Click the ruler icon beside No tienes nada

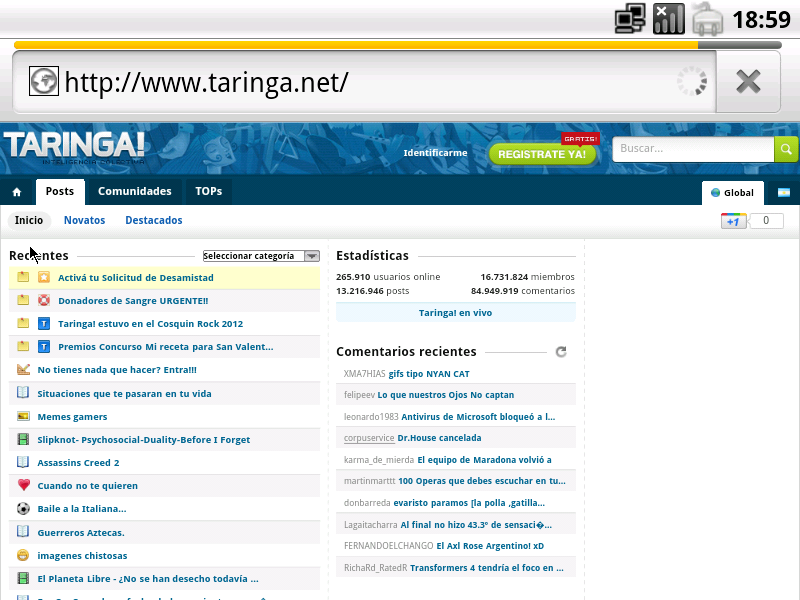23,369
